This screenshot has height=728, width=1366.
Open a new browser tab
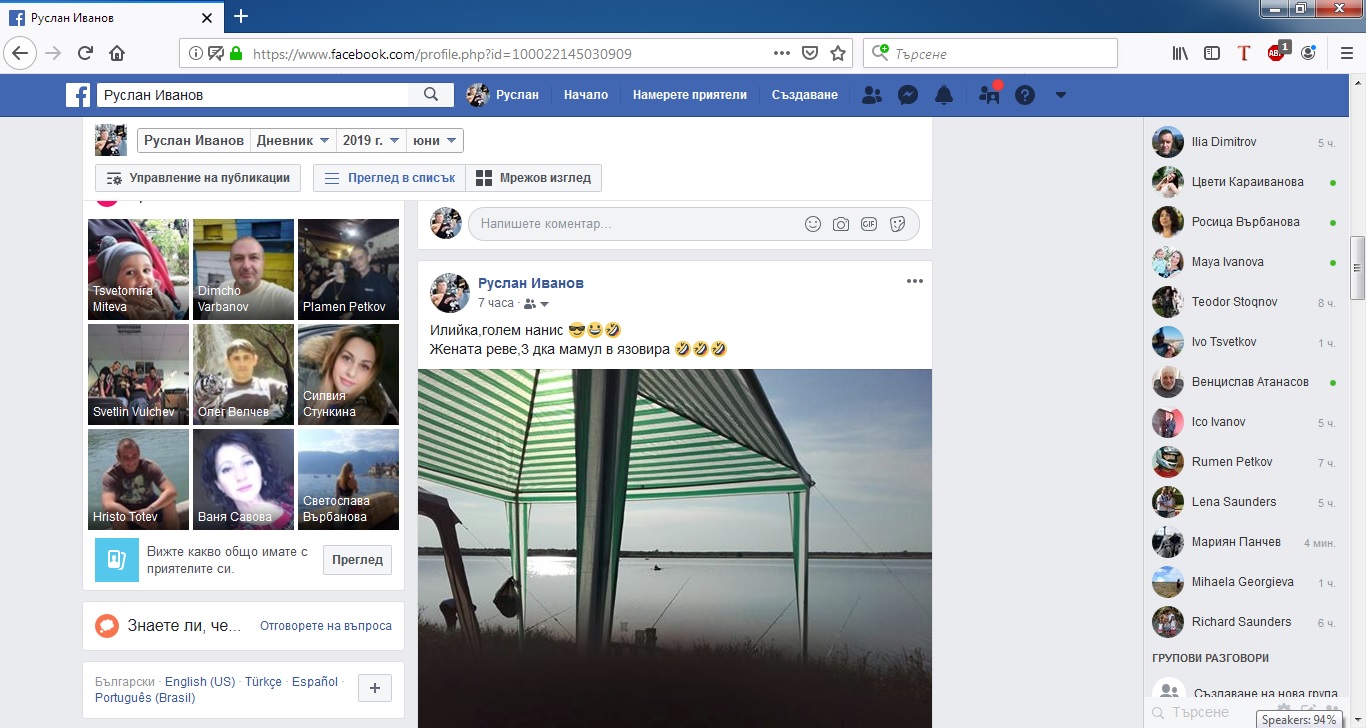click(x=240, y=16)
